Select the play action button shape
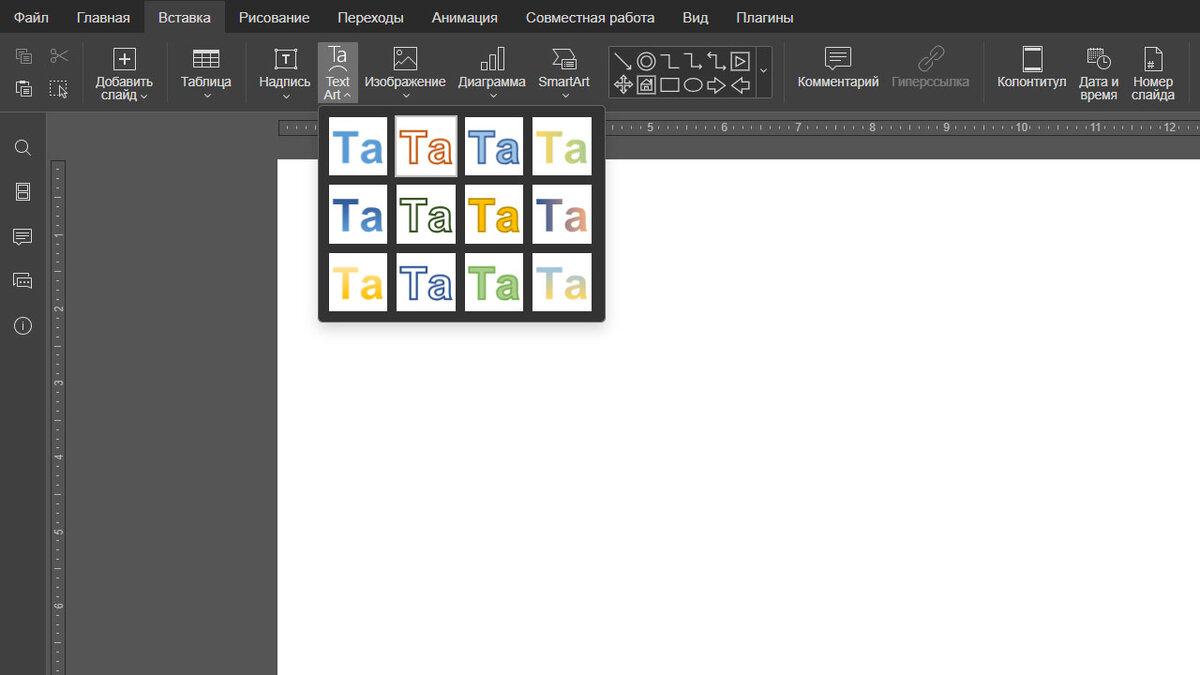The height and width of the screenshot is (675, 1200). tap(740, 62)
